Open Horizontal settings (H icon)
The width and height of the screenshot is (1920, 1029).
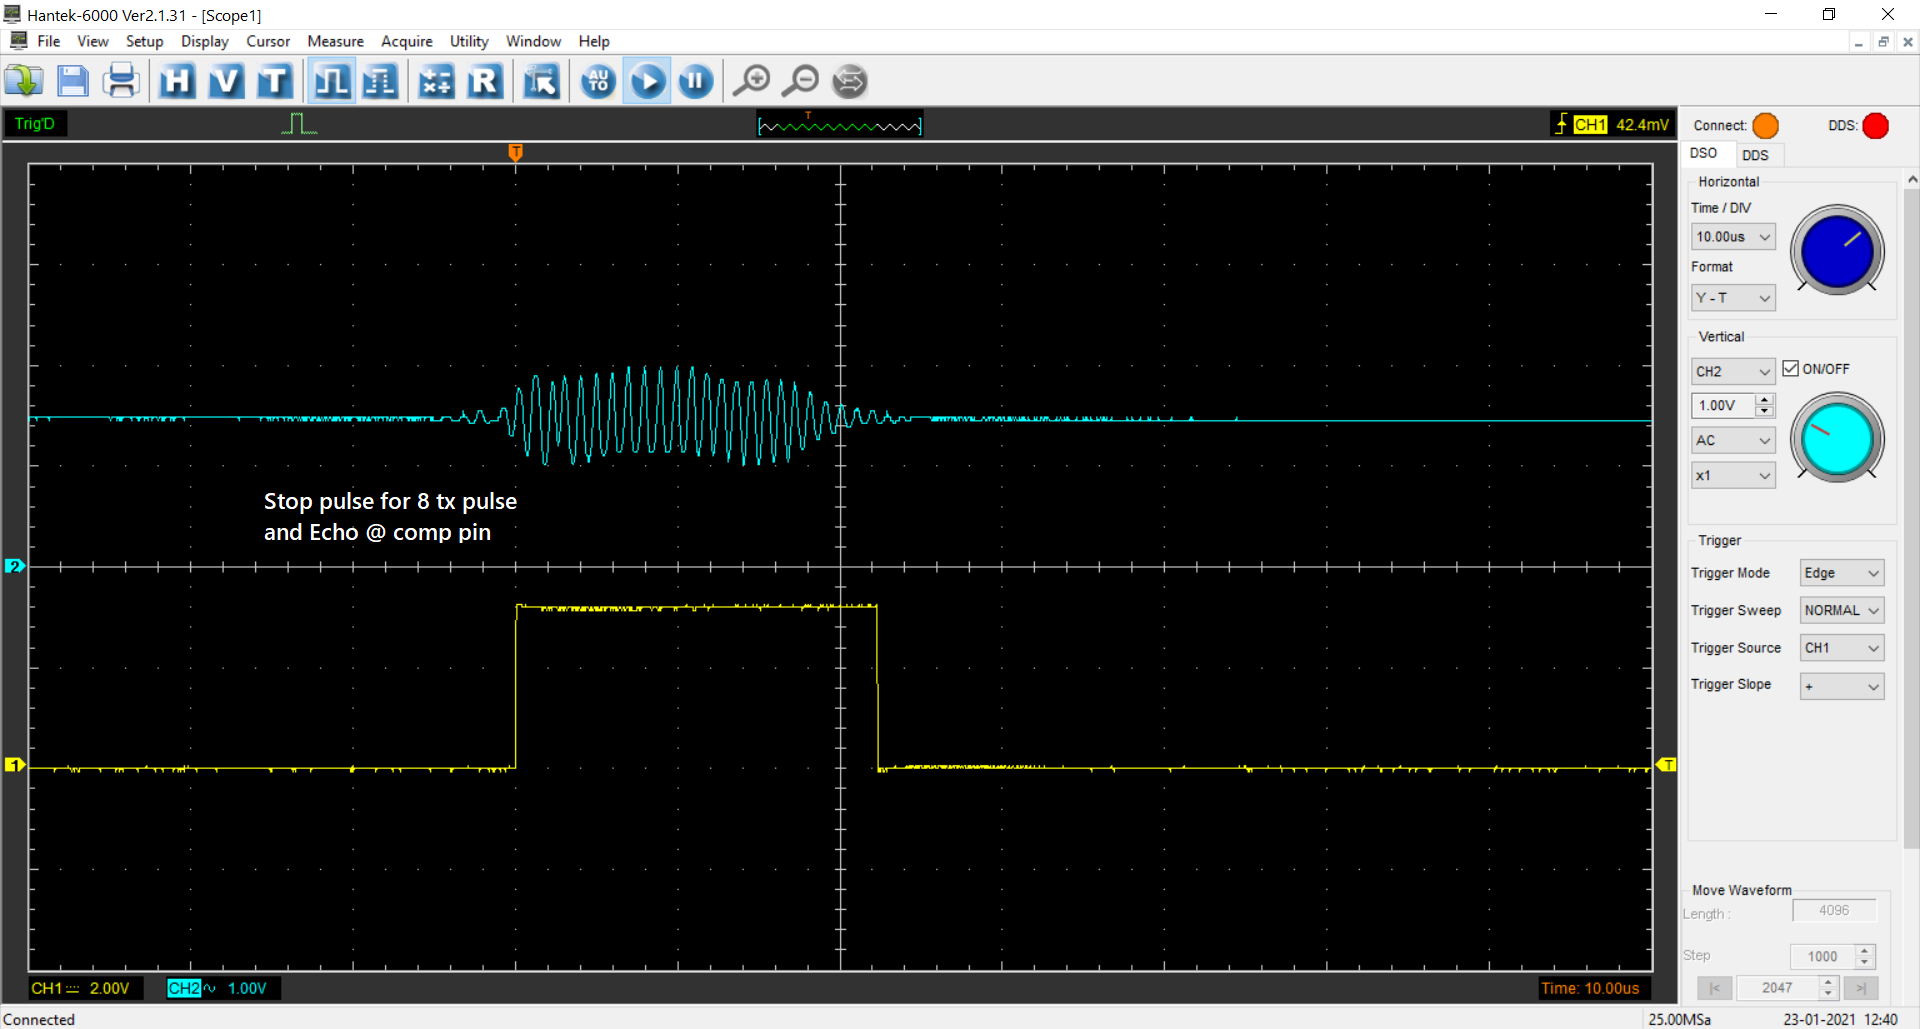pos(177,81)
